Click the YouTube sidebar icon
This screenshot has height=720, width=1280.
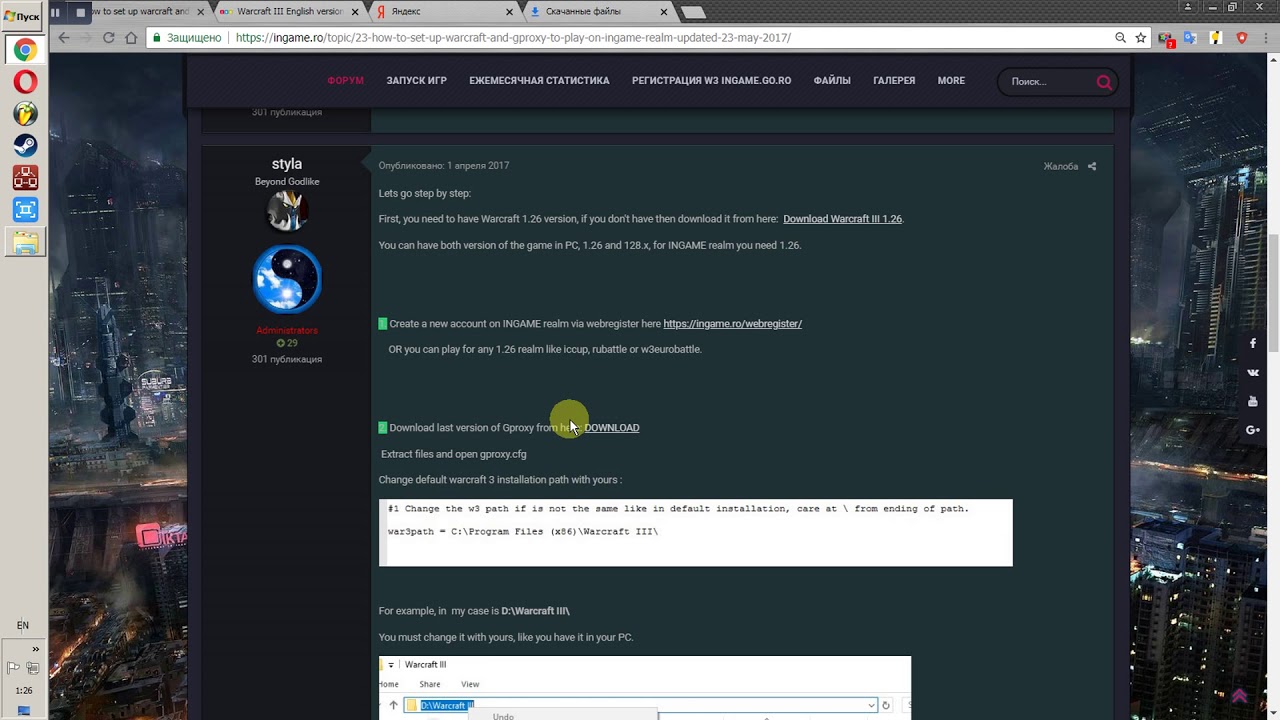pyautogui.click(x=1253, y=401)
